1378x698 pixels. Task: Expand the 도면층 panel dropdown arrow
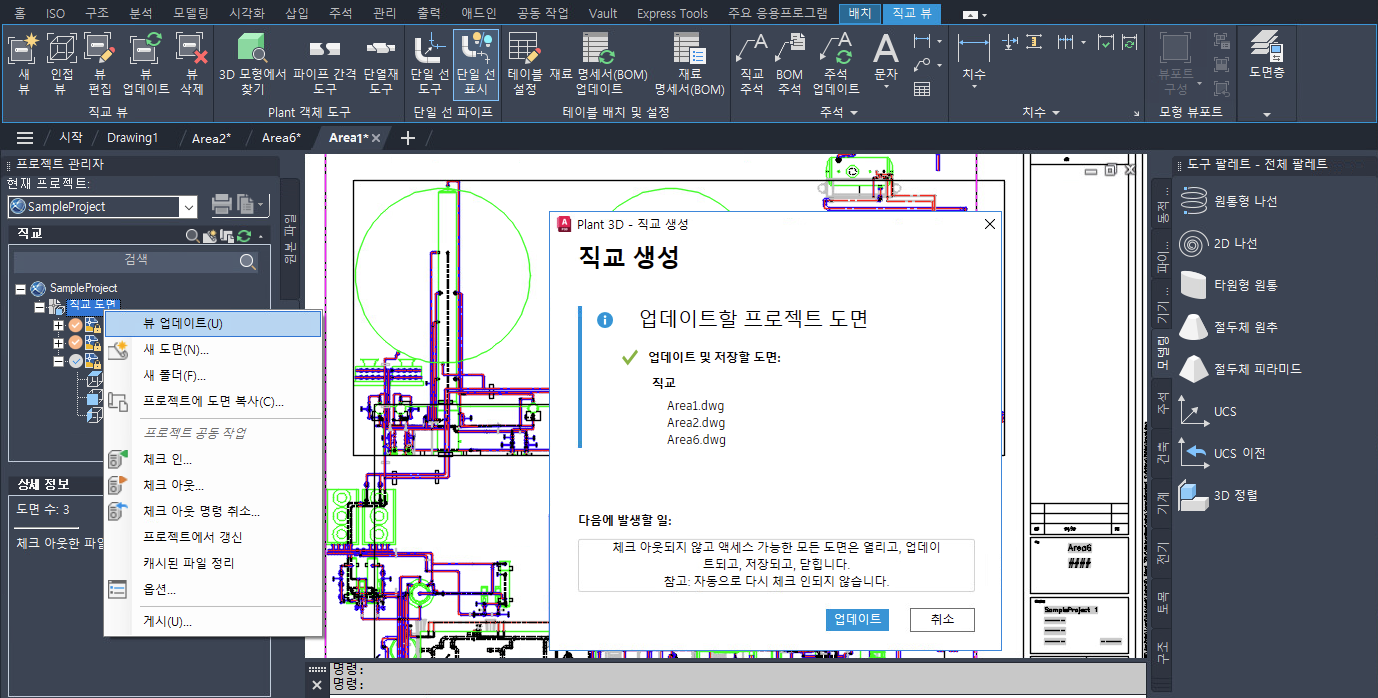pos(1267,114)
